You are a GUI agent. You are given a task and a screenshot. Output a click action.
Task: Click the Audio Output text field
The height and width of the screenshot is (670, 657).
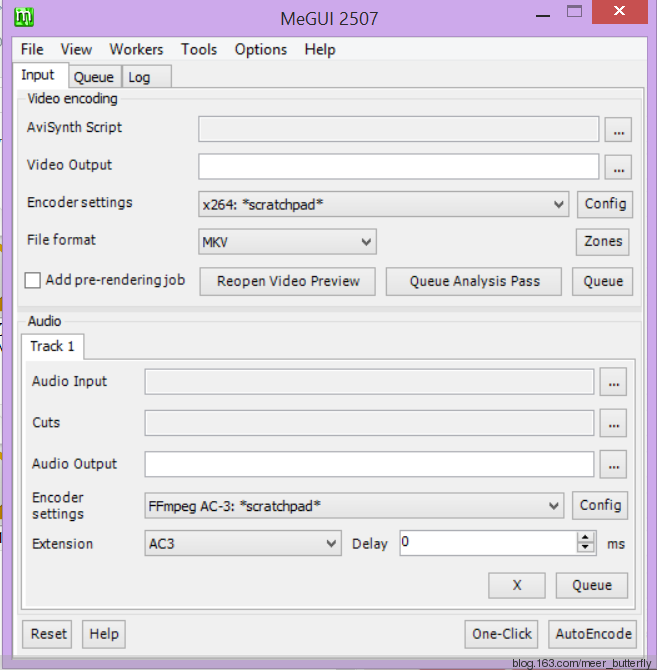click(369, 464)
